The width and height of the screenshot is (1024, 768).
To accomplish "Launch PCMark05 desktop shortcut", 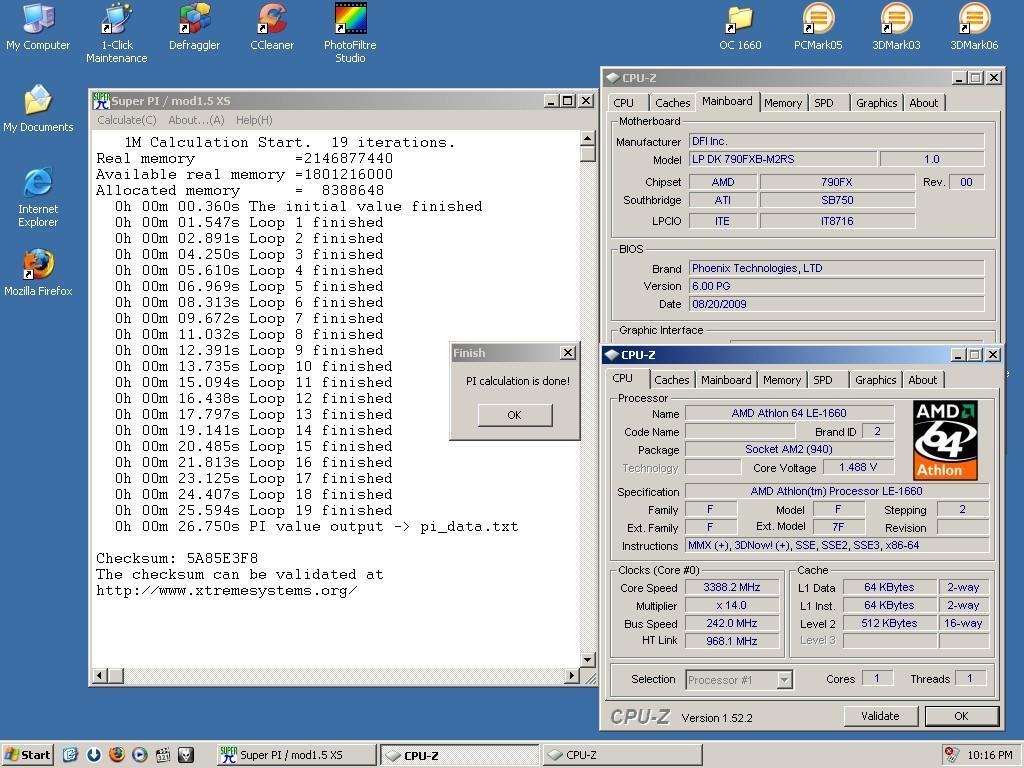I will (818, 27).
